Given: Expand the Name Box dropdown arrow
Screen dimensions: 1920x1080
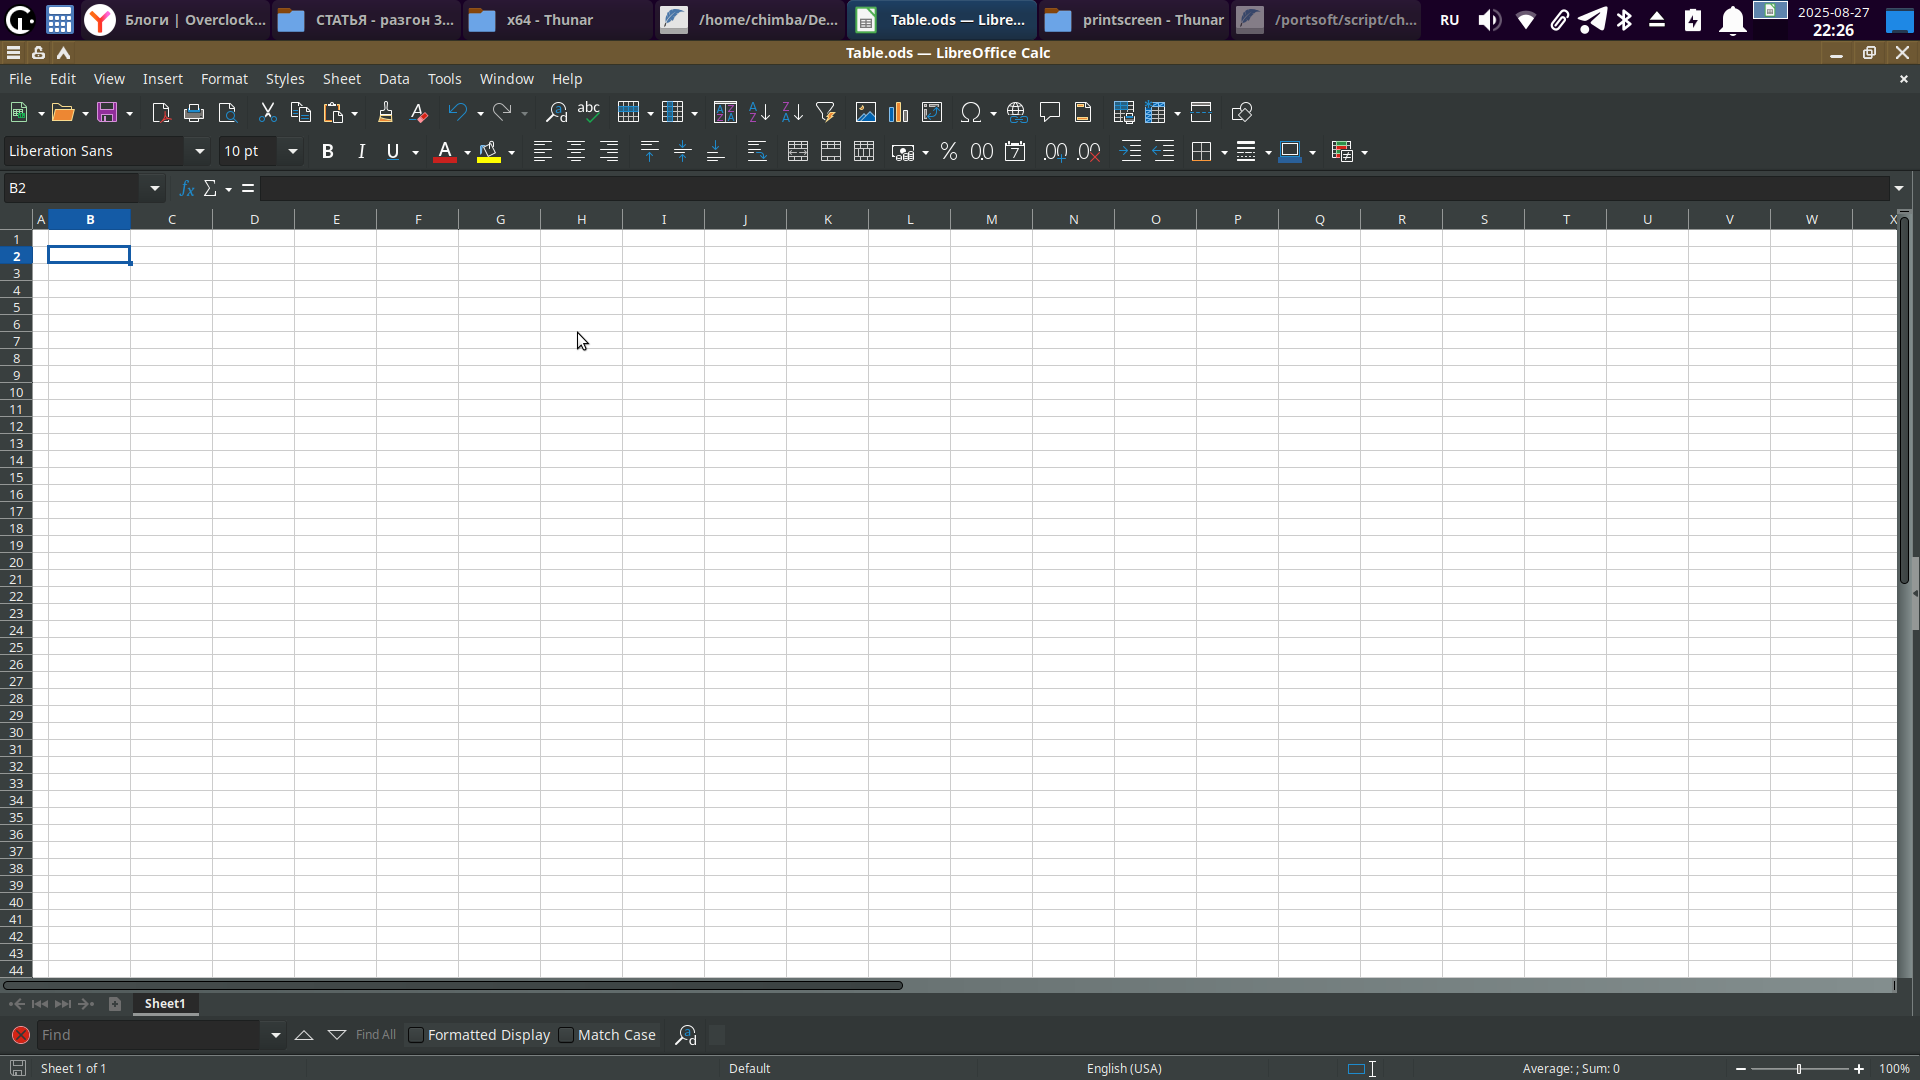Looking at the screenshot, I should click(154, 188).
